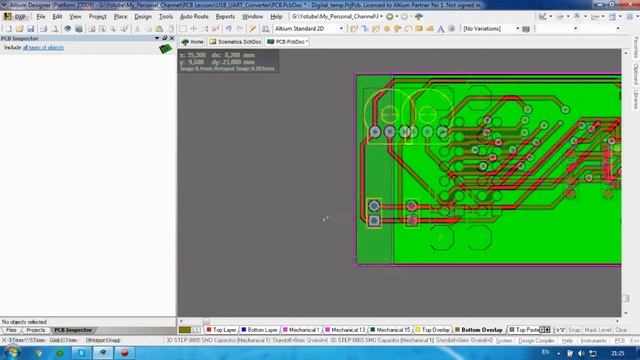640x360 pixels.
Task: Toggle the Mechanical 15 layer tab
Action: click(390, 330)
